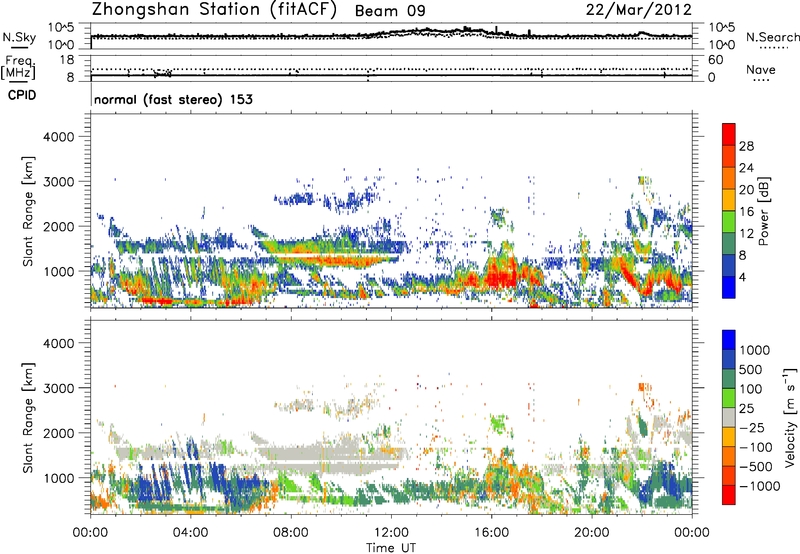
Task: Click the blue top of the velocity colorbar
Action: 729,340
